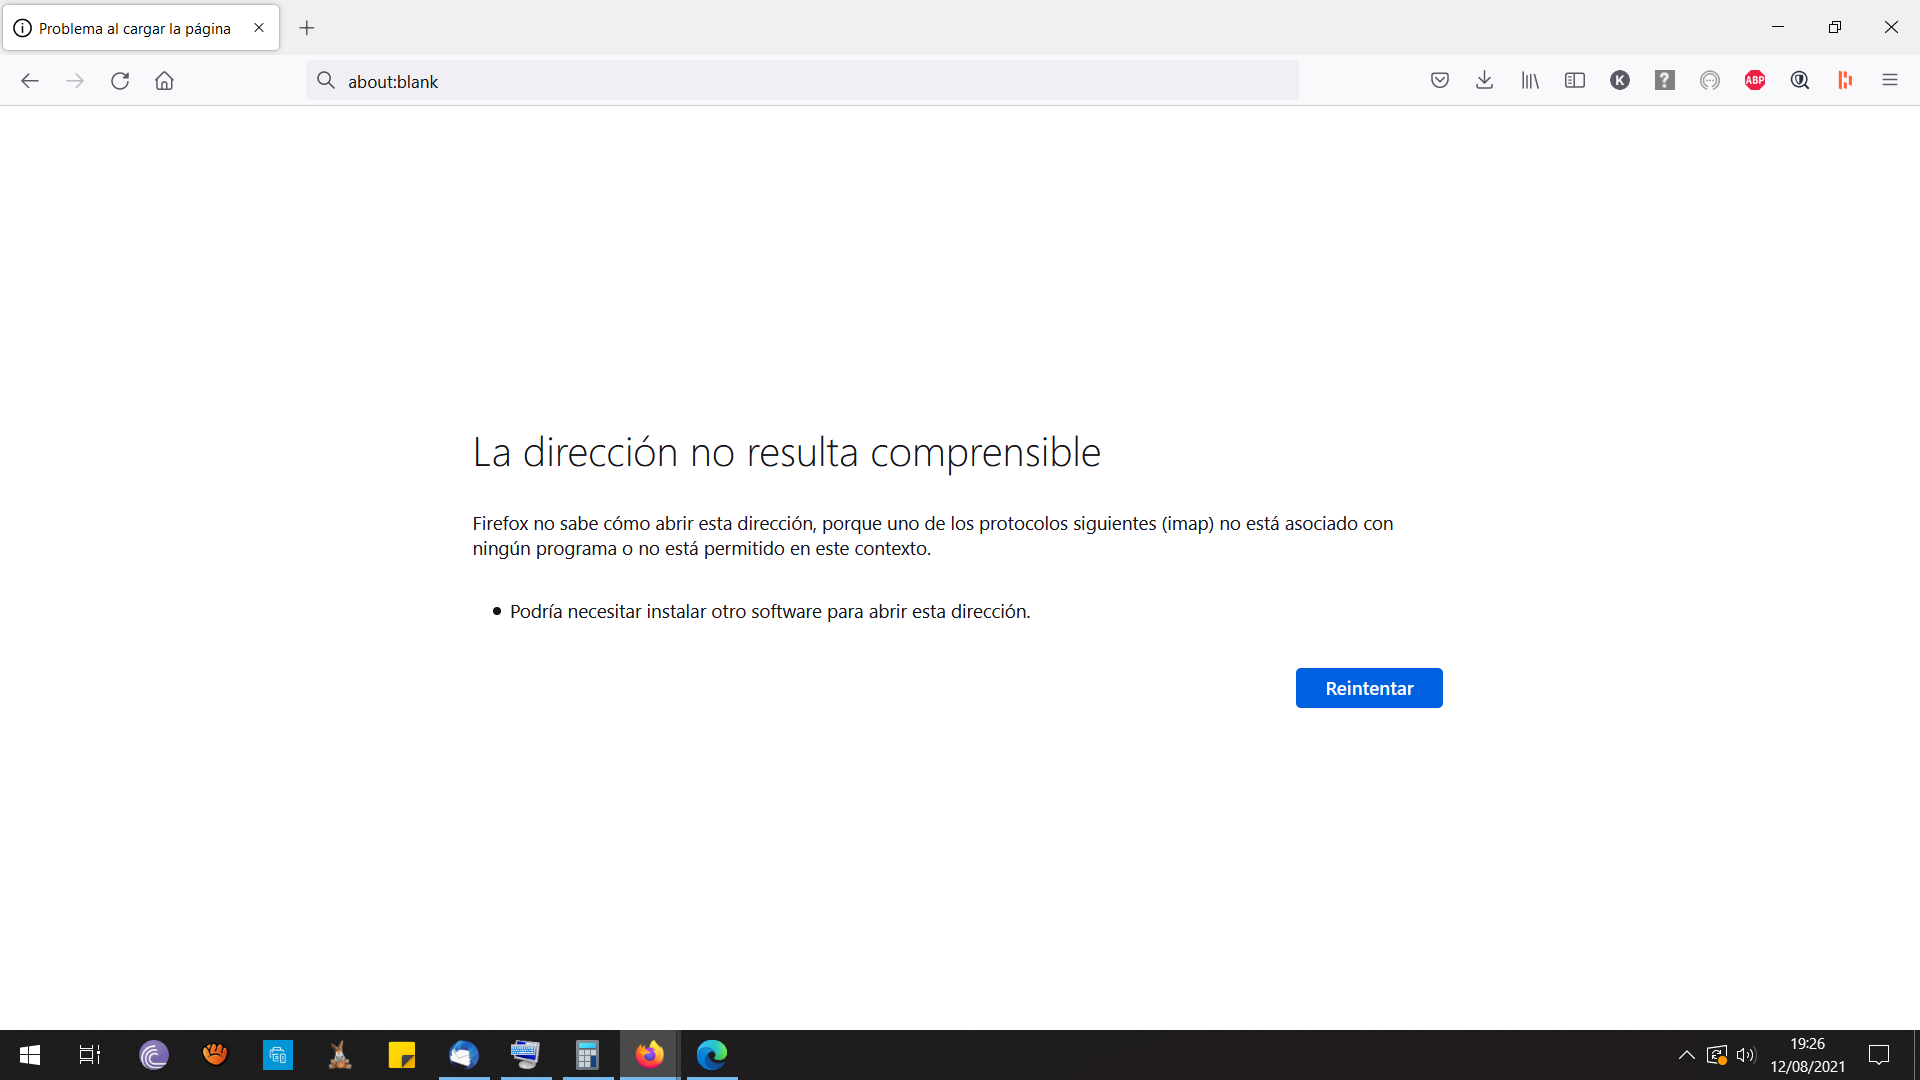Open the volume control in system tray
This screenshot has height=1080, width=1920.
click(x=1746, y=1055)
